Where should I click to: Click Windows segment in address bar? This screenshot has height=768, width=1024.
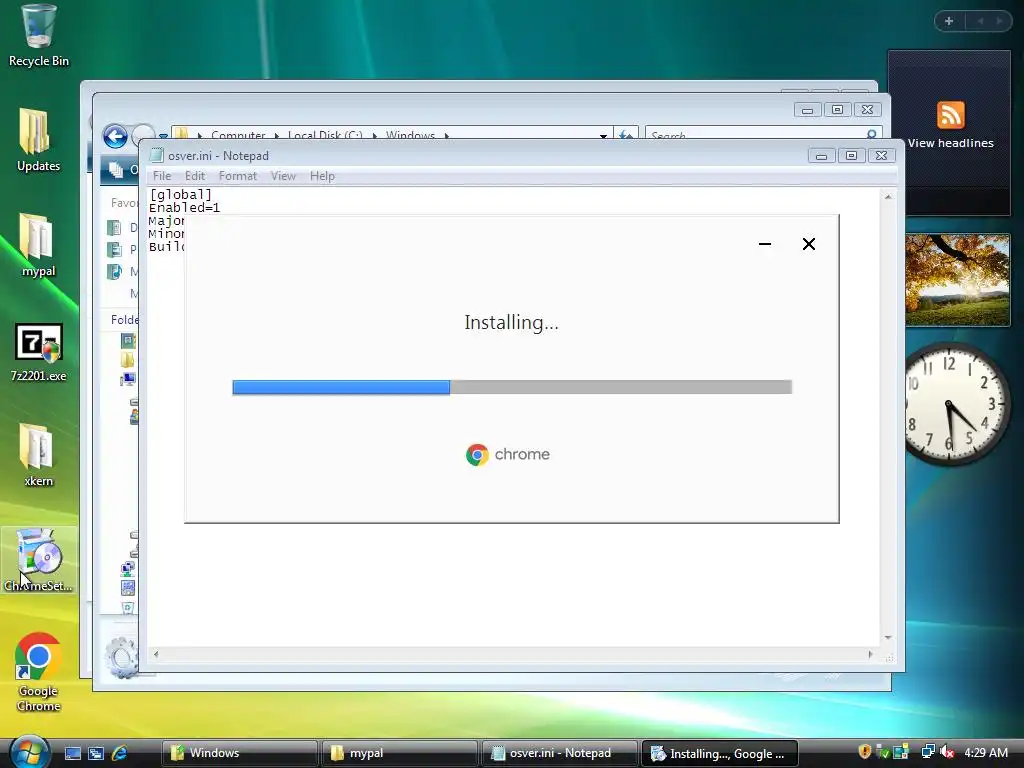410,135
